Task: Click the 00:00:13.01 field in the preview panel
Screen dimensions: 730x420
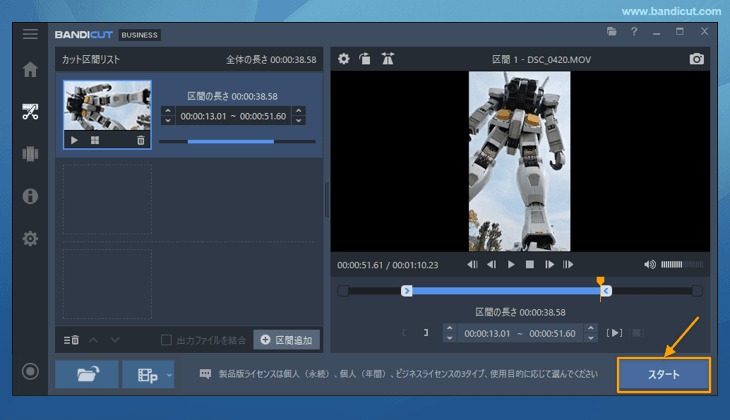Action: pyautogui.click(x=487, y=333)
